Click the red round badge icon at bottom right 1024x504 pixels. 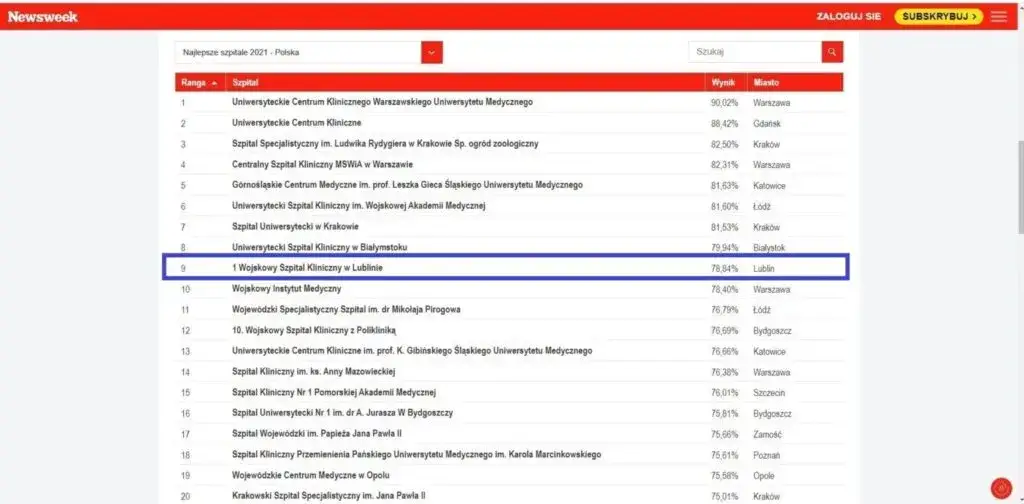tap(1001, 488)
